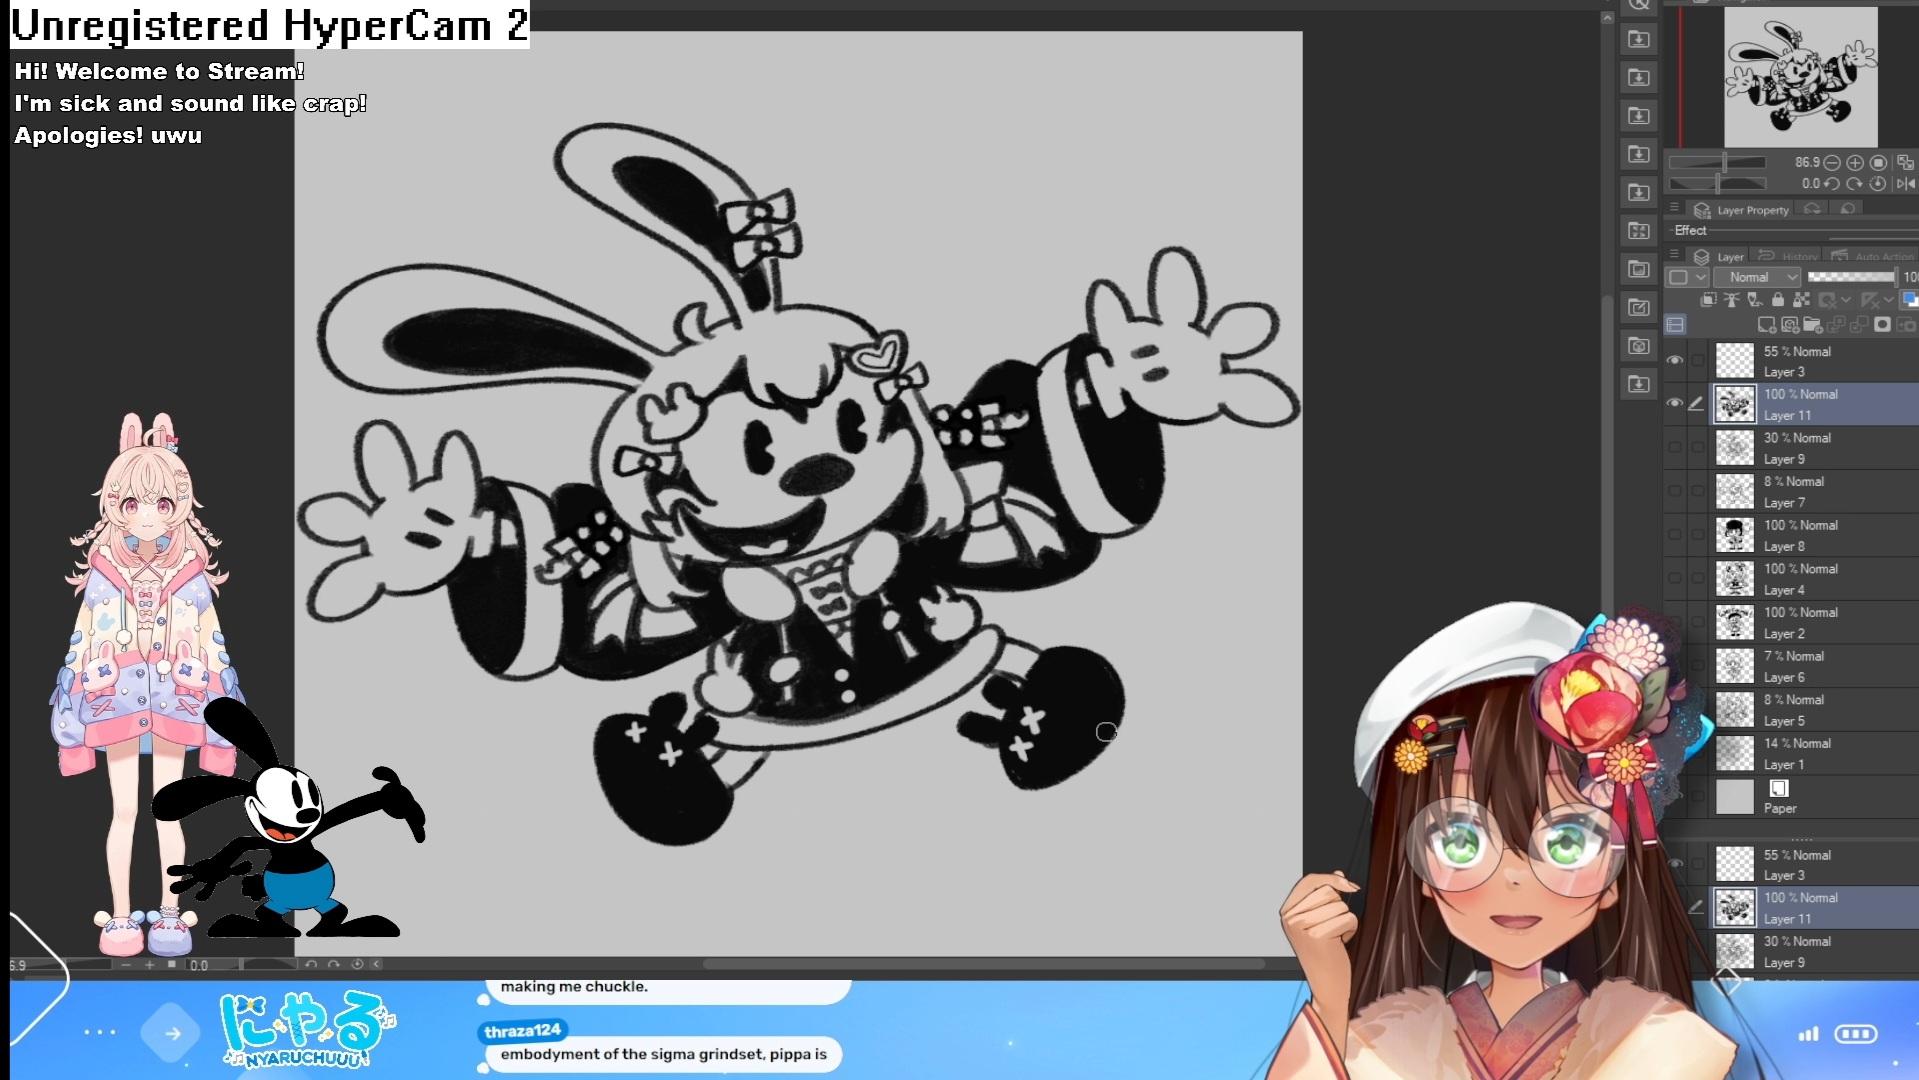Hide Layer 3 with its eye icon

1675,361
